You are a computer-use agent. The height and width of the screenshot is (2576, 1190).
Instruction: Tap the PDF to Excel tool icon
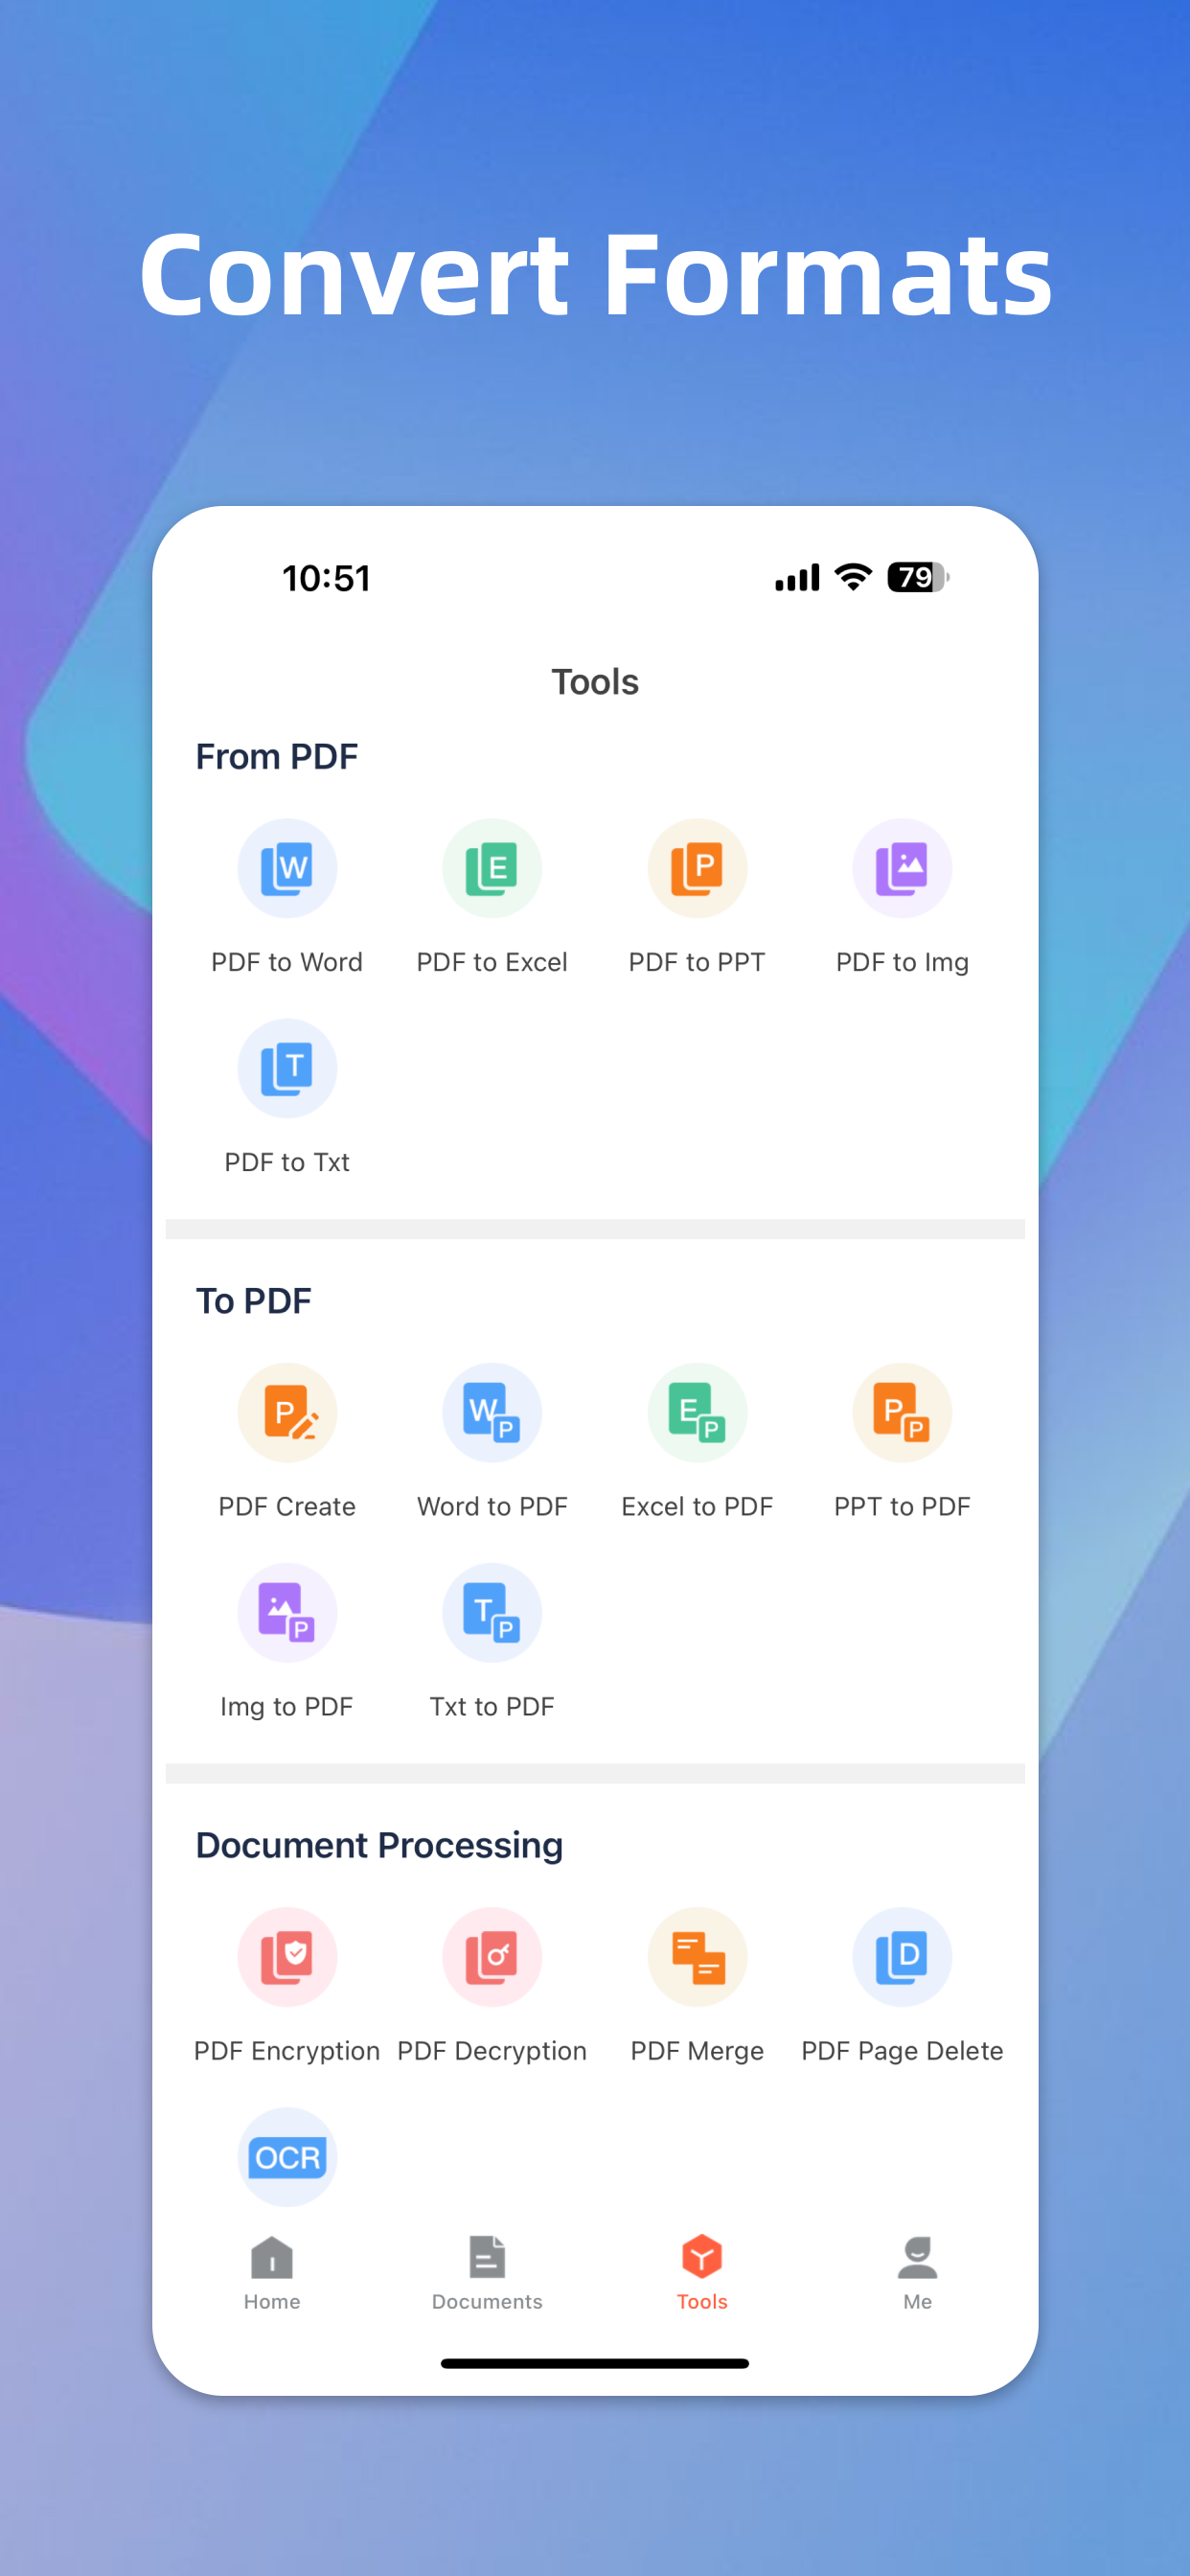(x=492, y=868)
